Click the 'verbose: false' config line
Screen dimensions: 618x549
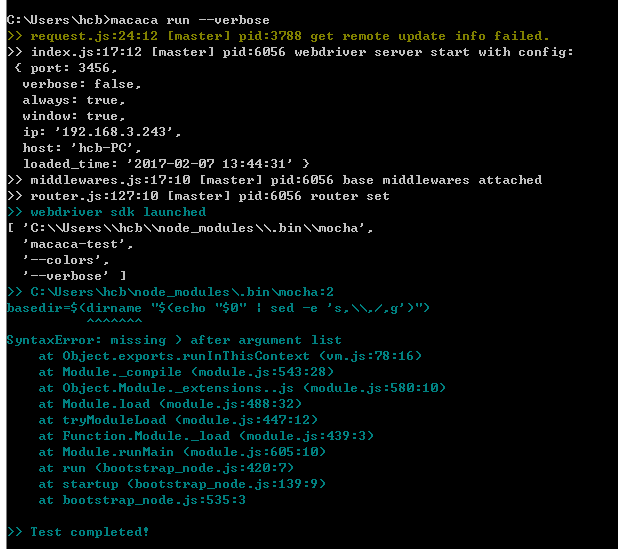[82, 84]
